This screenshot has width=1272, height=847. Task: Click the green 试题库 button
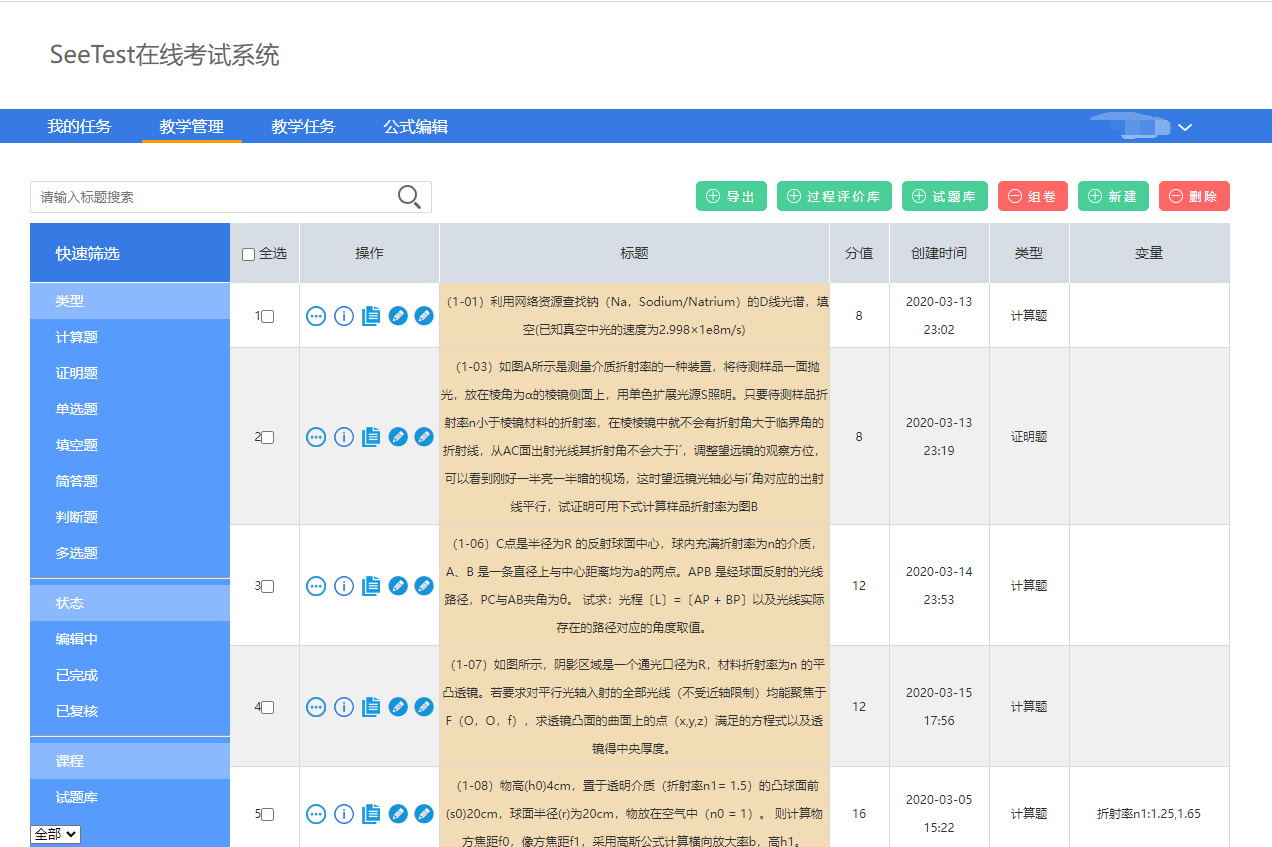tap(945, 196)
